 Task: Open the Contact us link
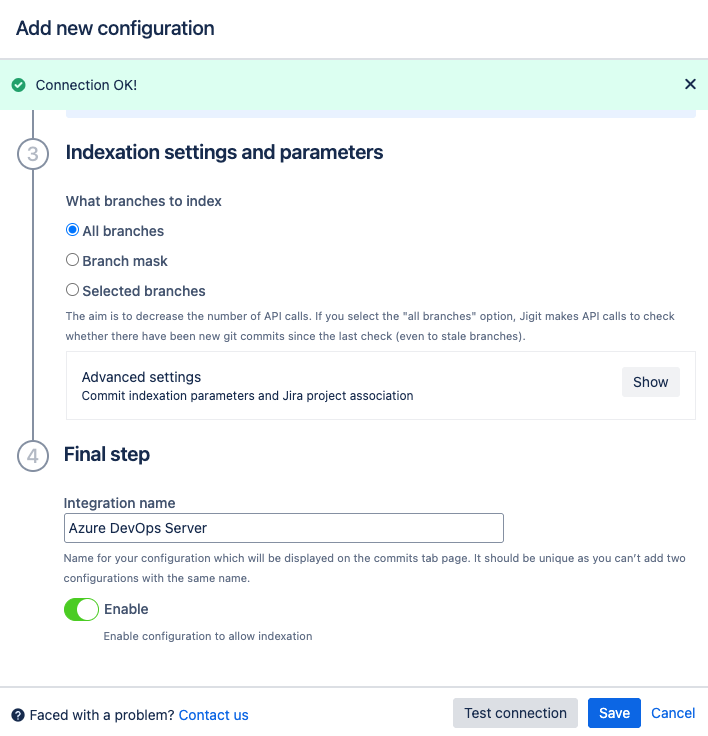[213, 715]
